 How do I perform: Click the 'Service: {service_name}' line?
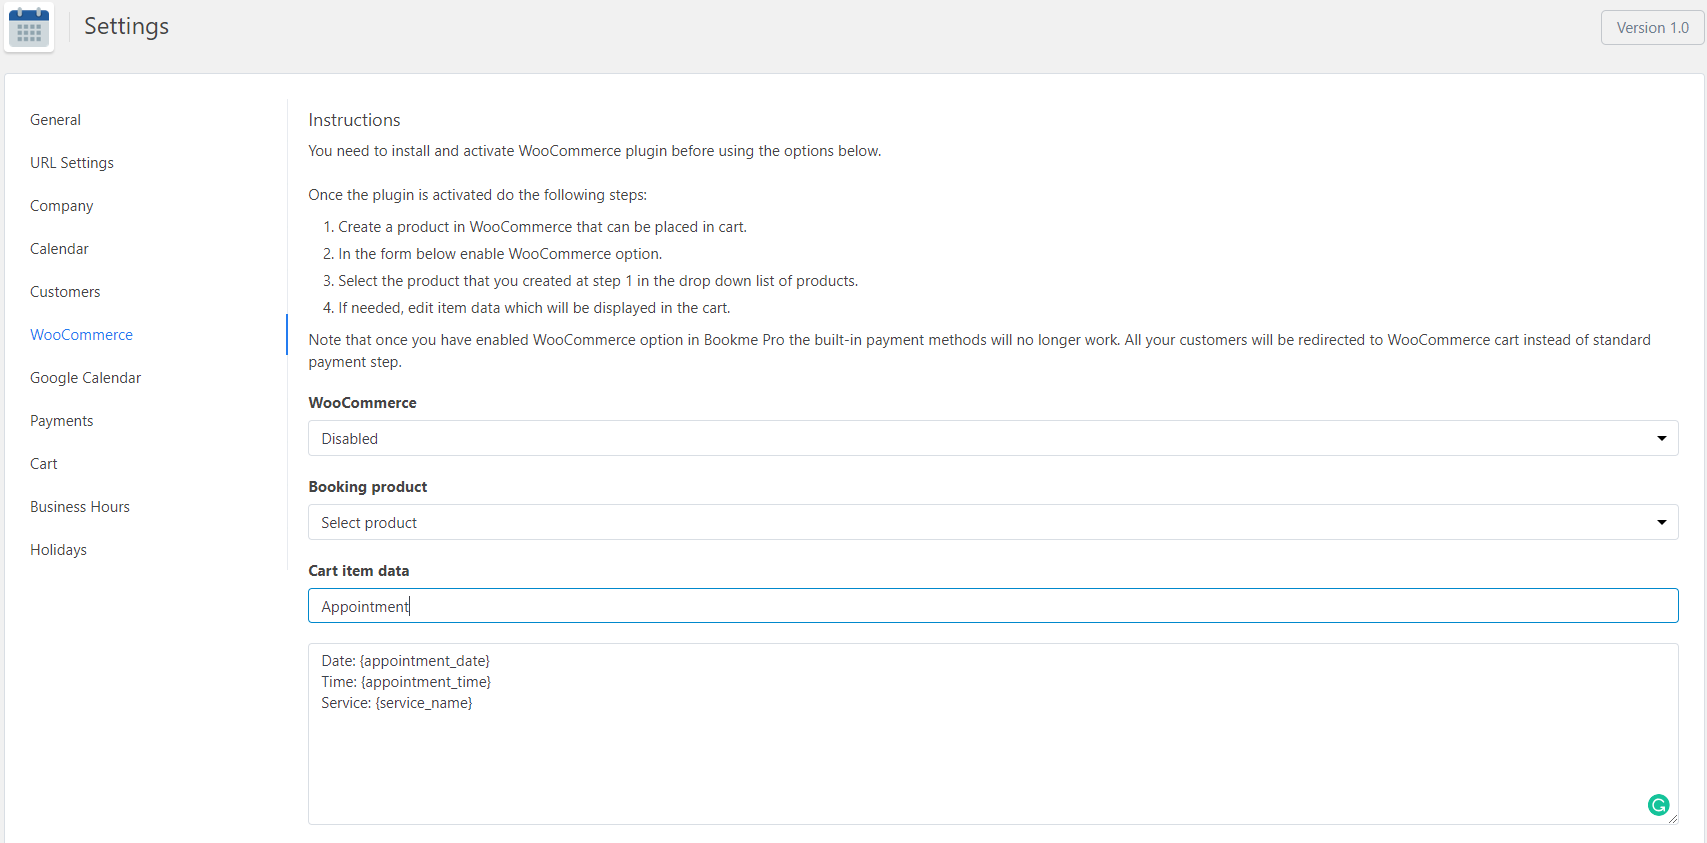(397, 703)
